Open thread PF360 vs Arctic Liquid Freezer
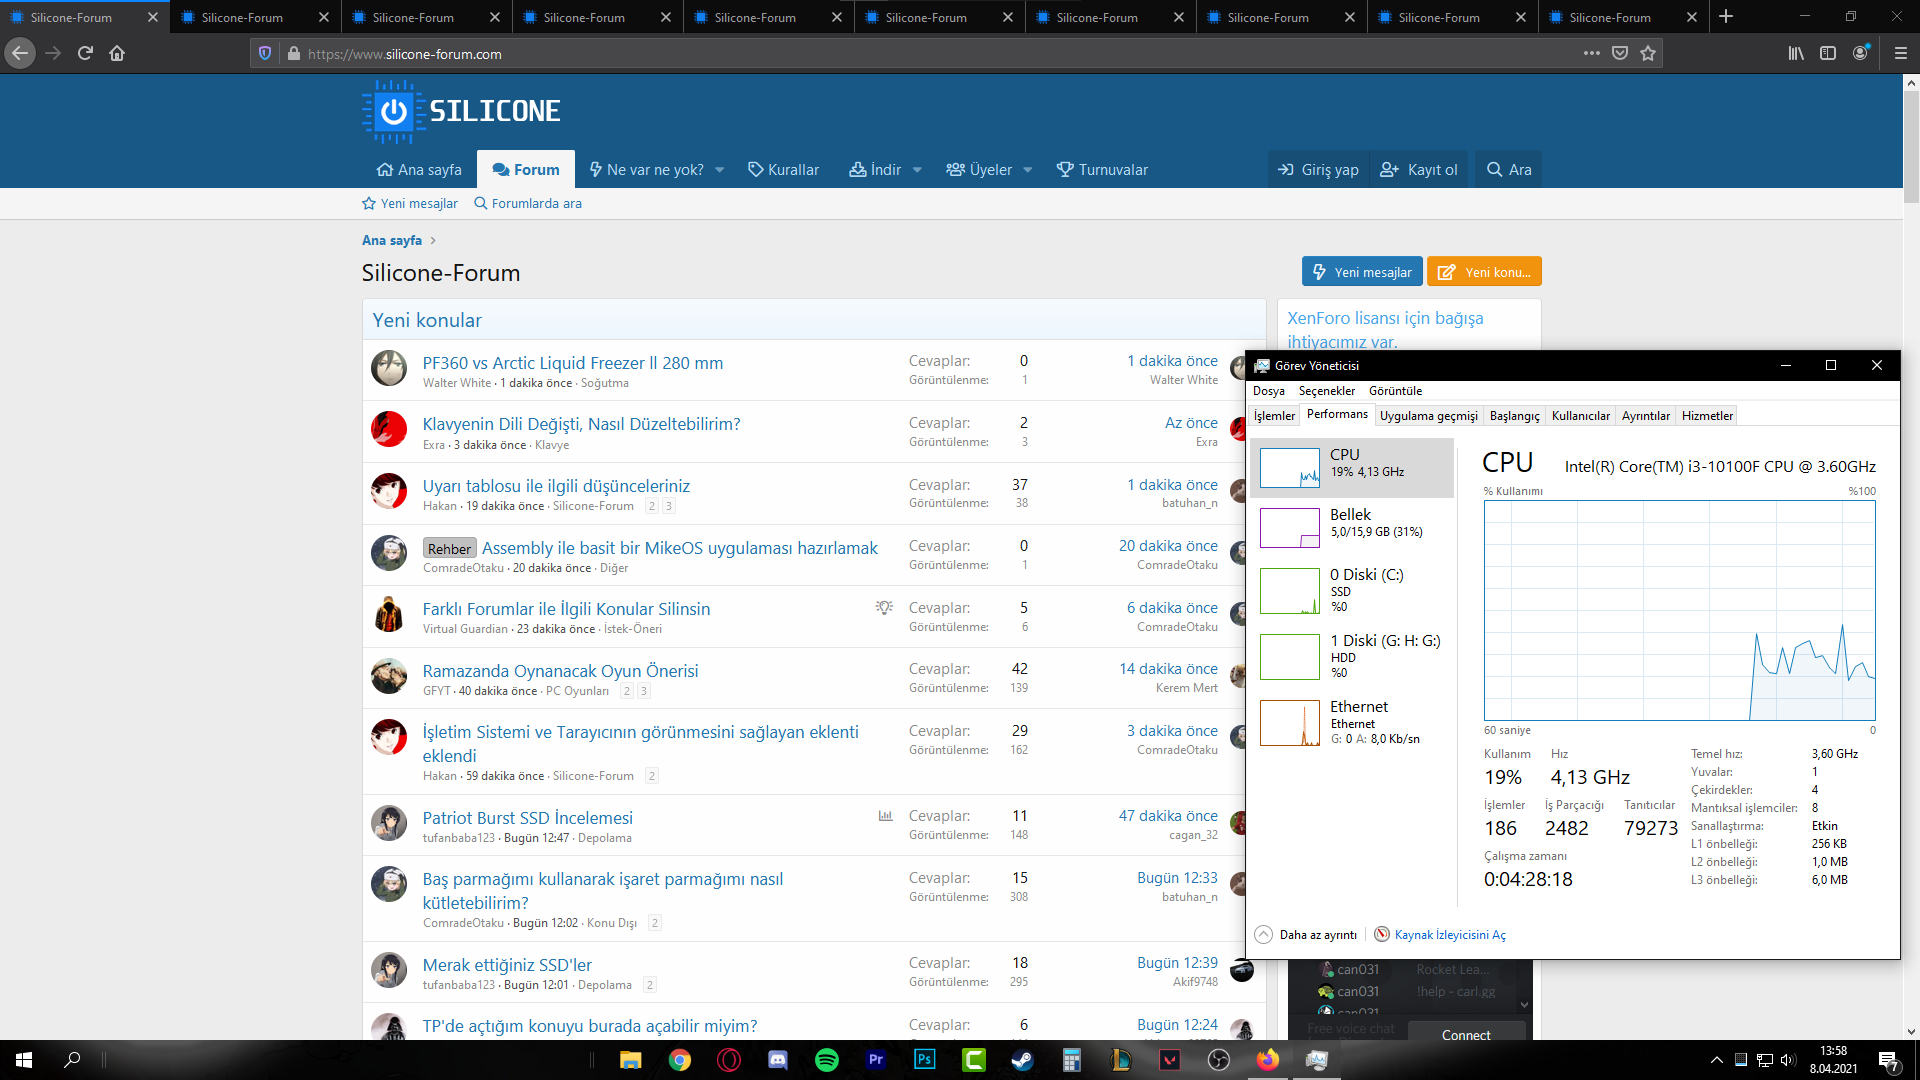The height and width of the screenshot is (1080, 1920). tap(572, 363)
